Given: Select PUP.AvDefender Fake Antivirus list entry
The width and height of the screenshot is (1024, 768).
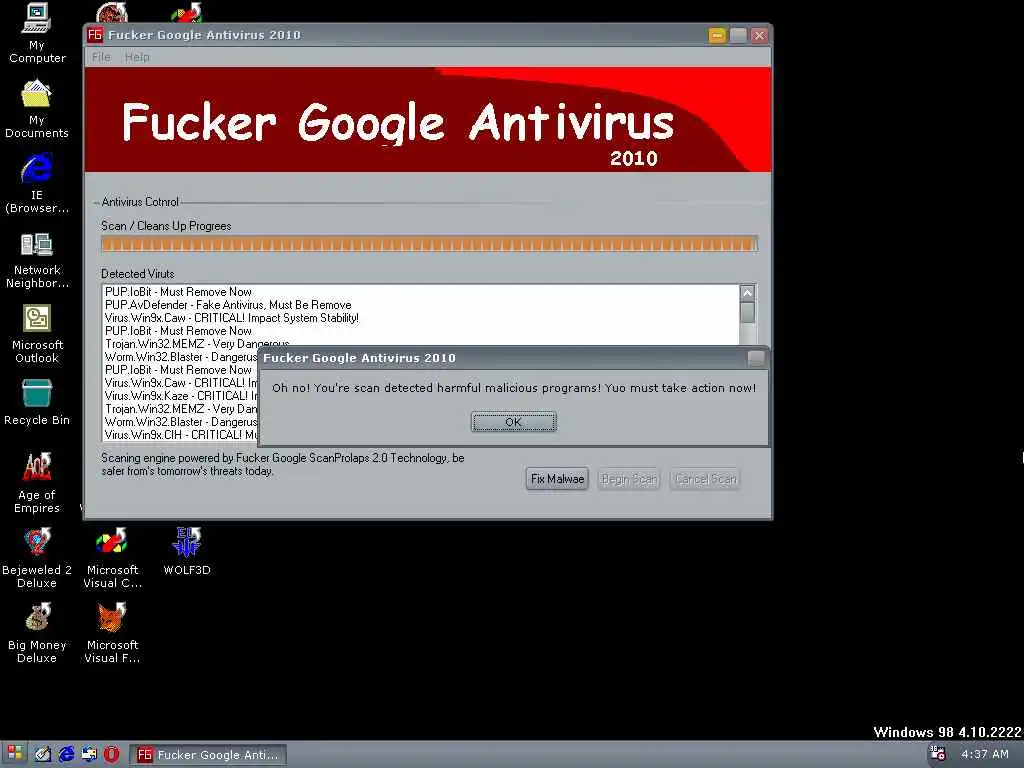Looking at the screenshot, I should (228, 305).
